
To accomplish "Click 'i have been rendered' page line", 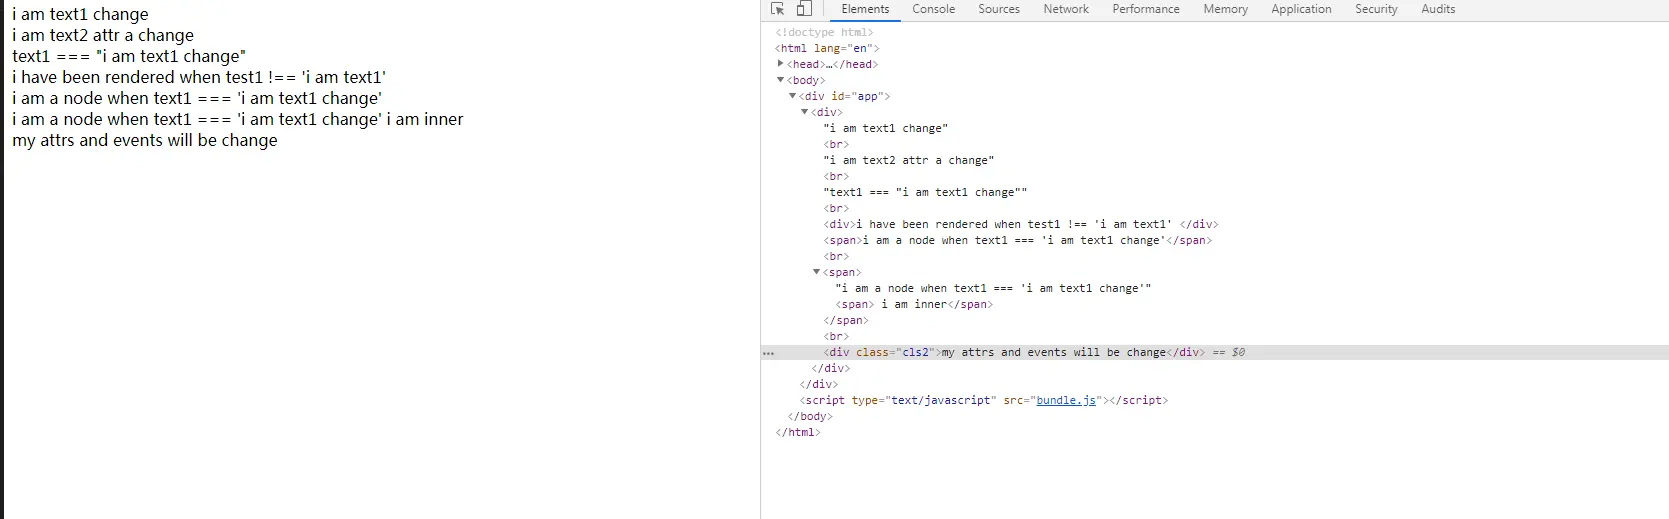I will [x=199, y=77].
